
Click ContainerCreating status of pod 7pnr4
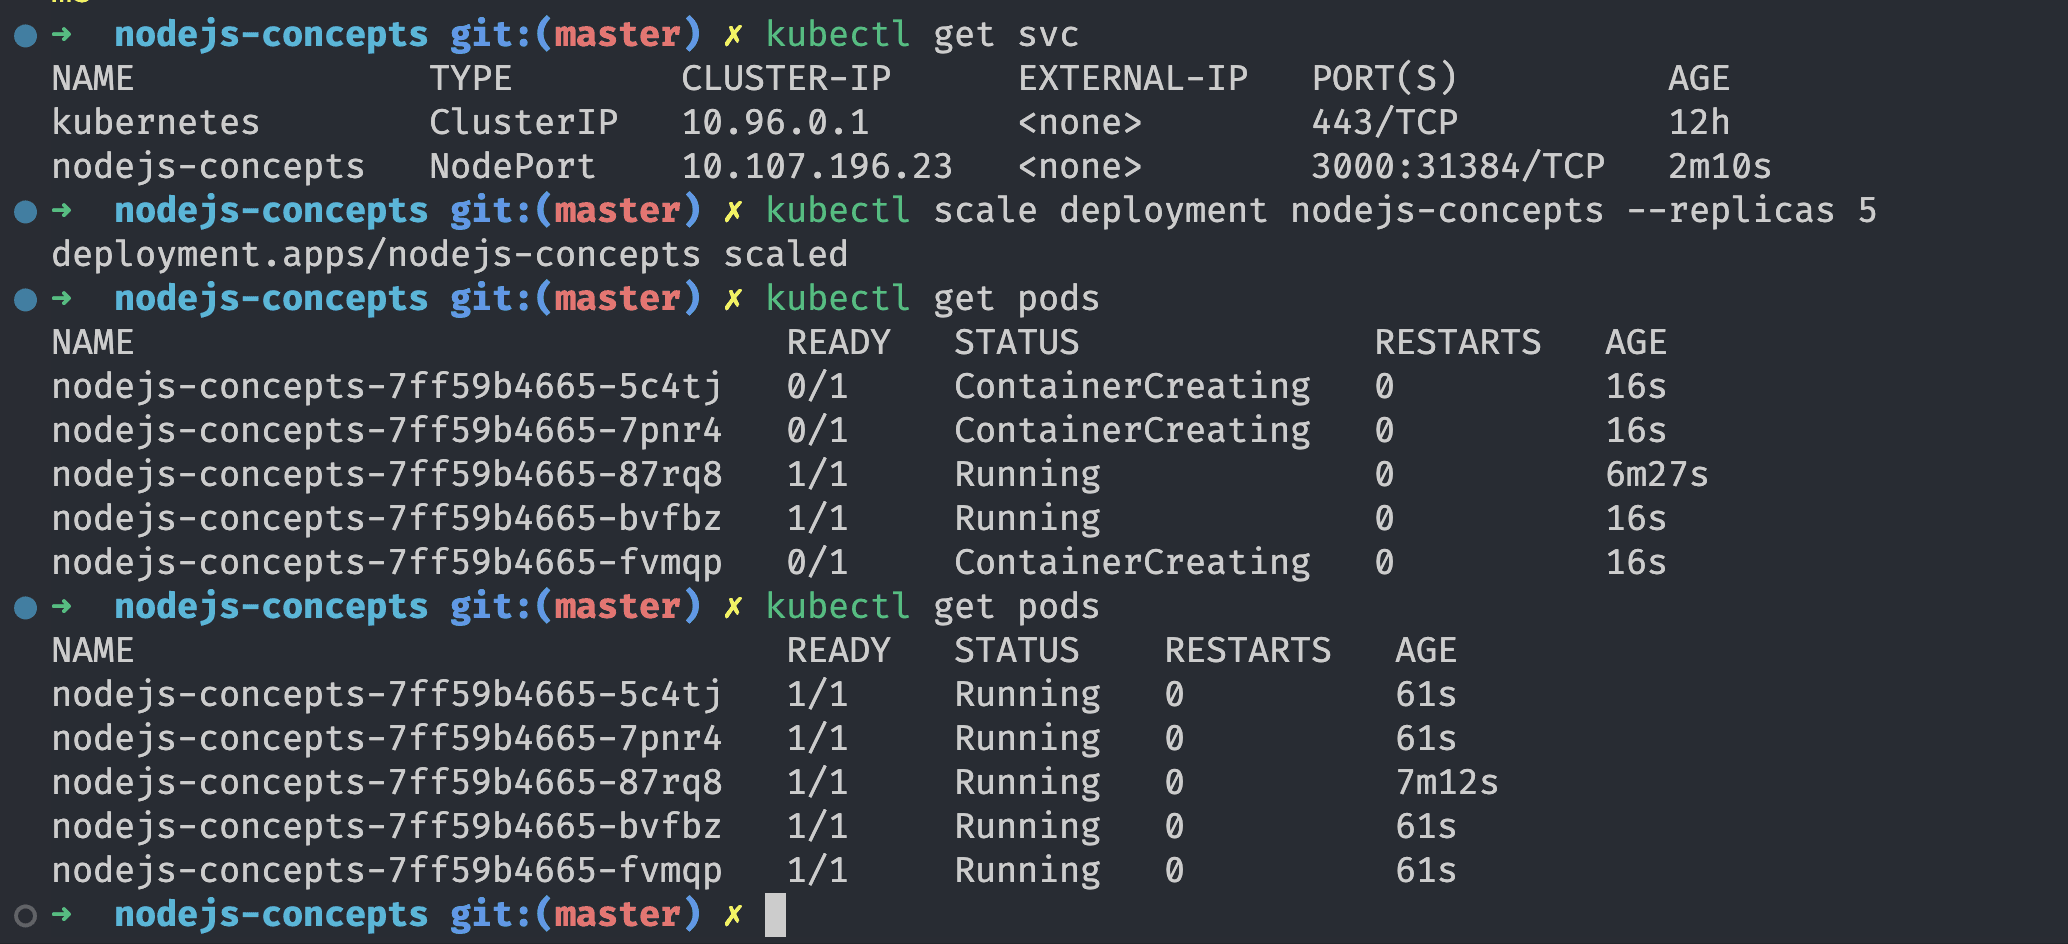pyautogui.click(x=1133, y=430)
